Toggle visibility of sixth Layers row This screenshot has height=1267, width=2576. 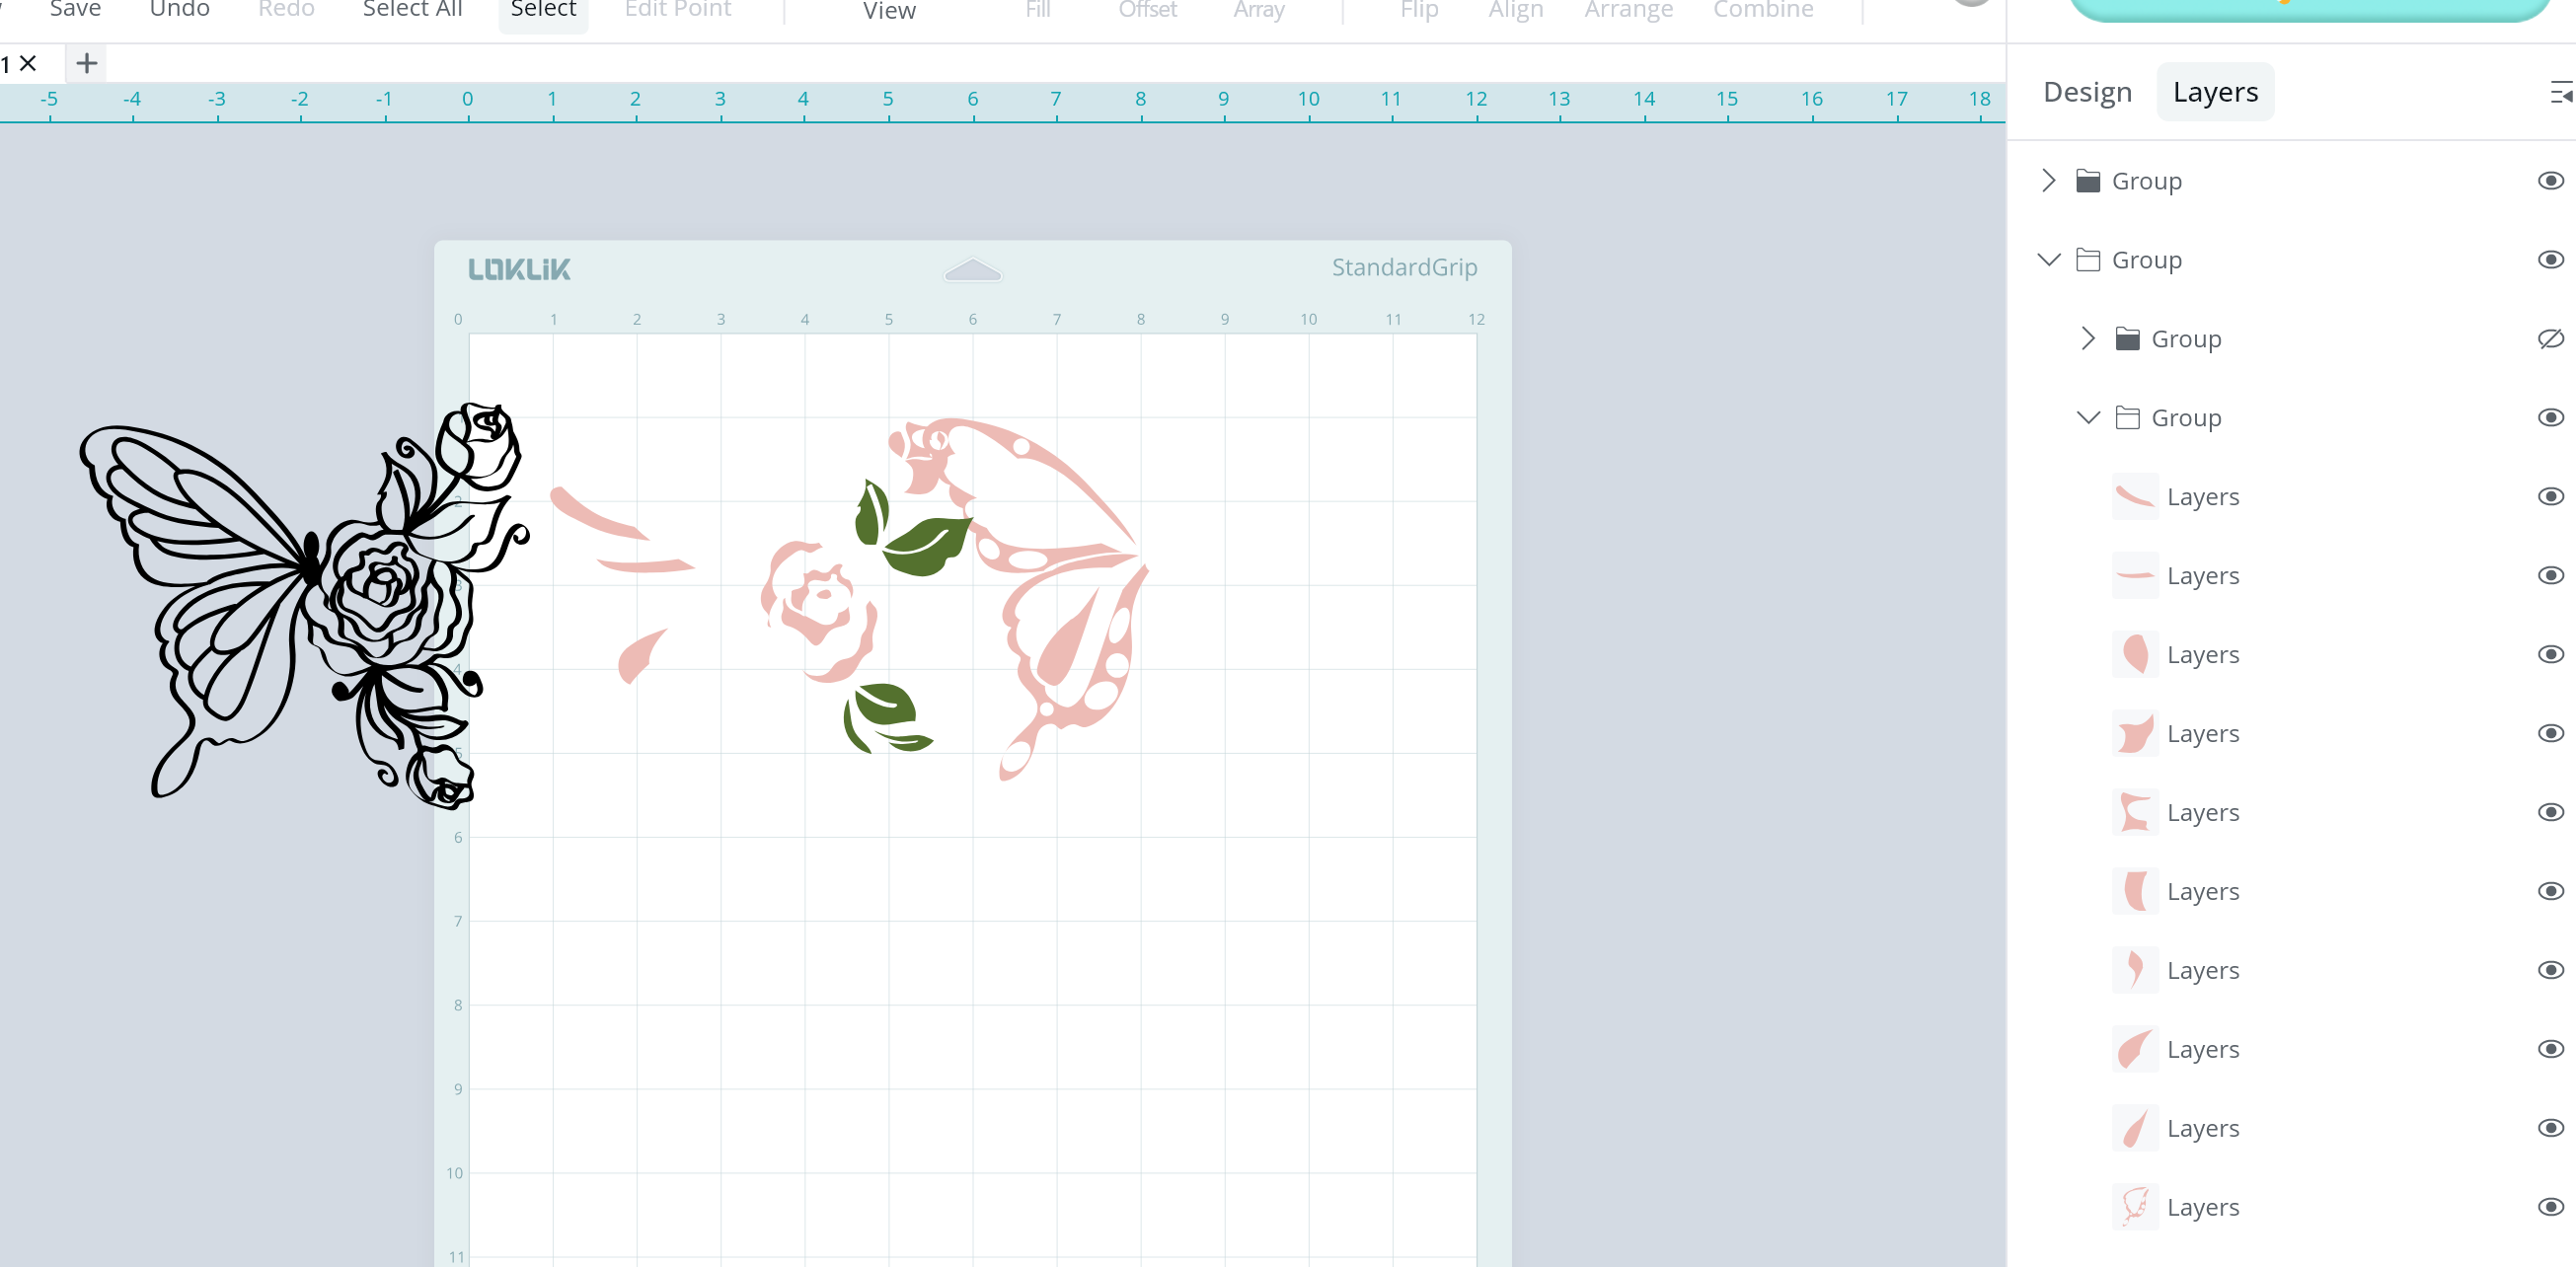click(x=2550, y=892)
